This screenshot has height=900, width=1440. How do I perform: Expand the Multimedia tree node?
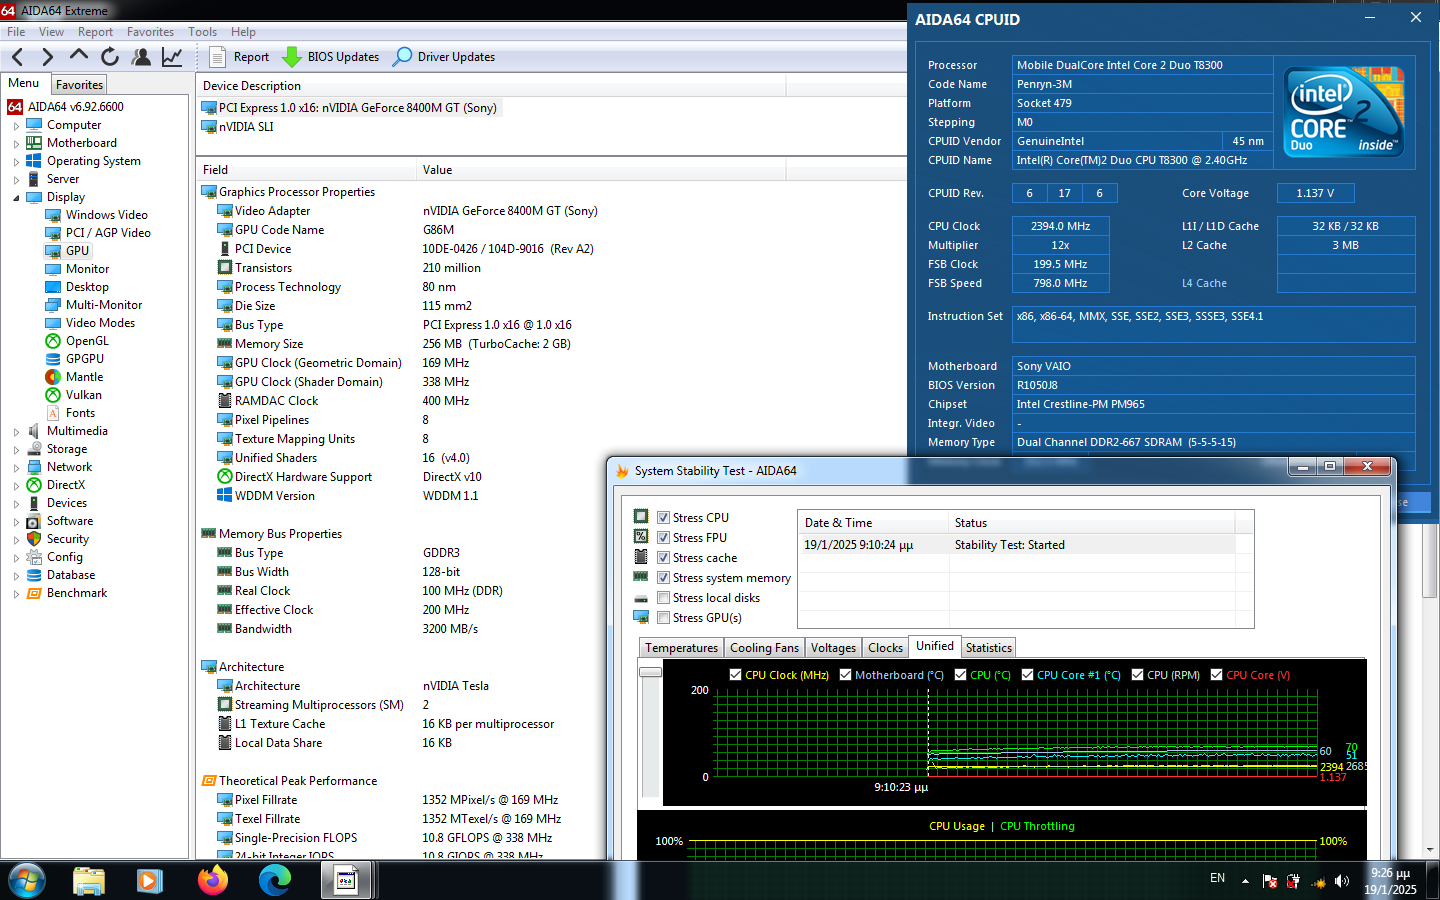pyautogui.click(x=16, y=432)
